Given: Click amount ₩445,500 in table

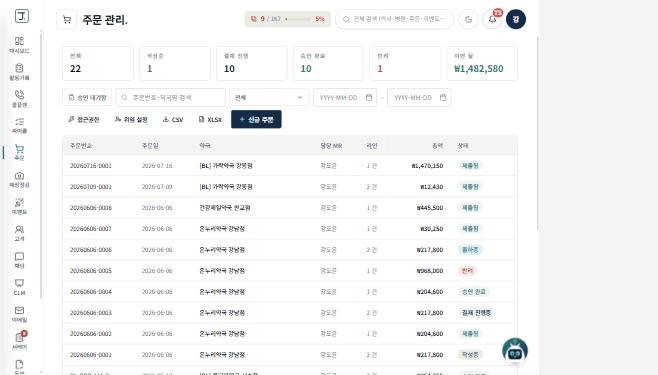Looking at the screenshot, I should pyautogui.click(x=430, y=208).
